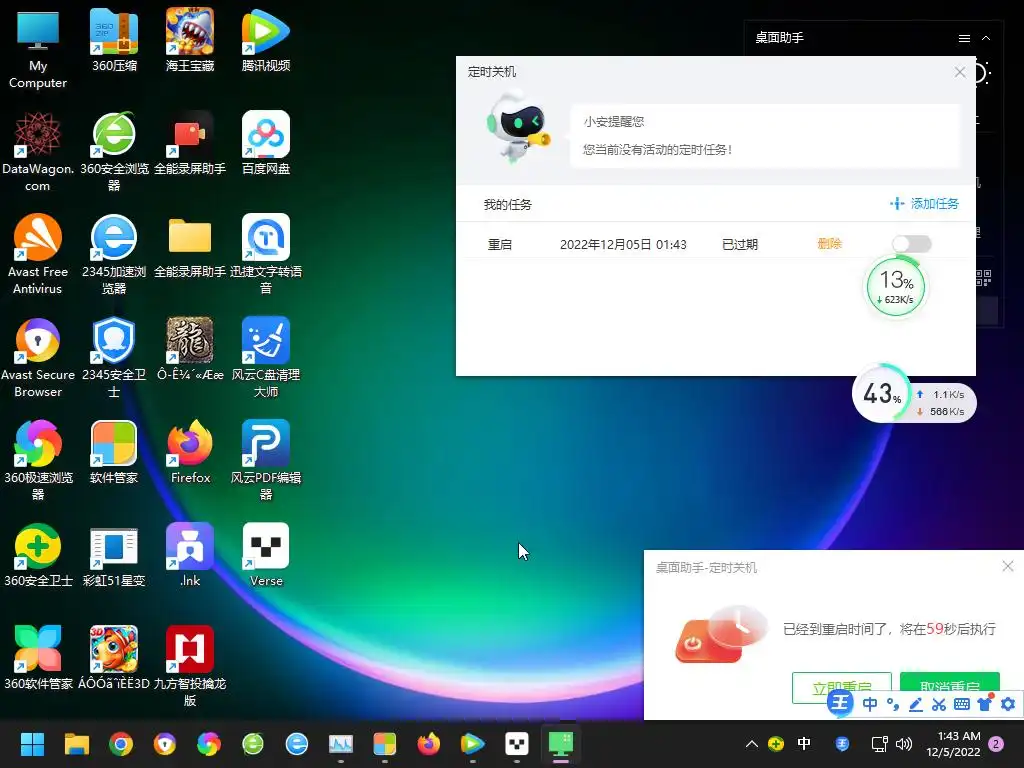Open Verse desktop icon
Screen dimensions: 1024x768
[266, 556]
